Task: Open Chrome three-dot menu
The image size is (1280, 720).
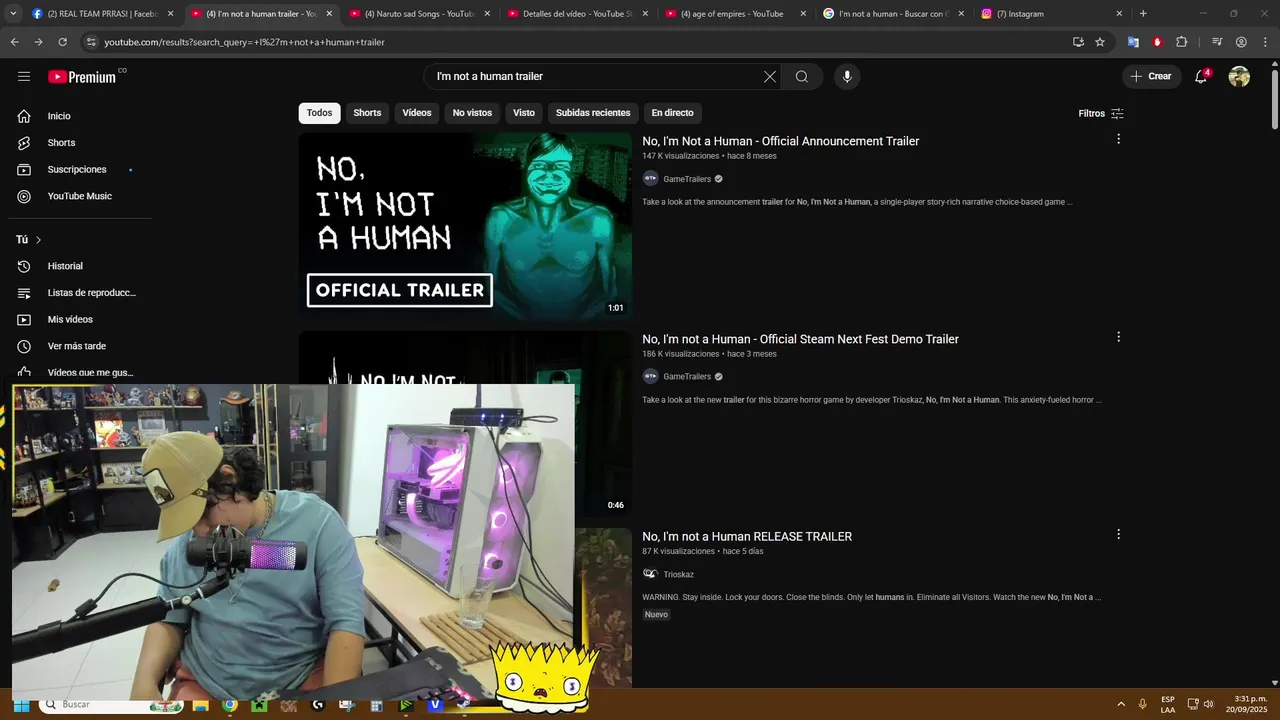Action: click(1264, 42)
